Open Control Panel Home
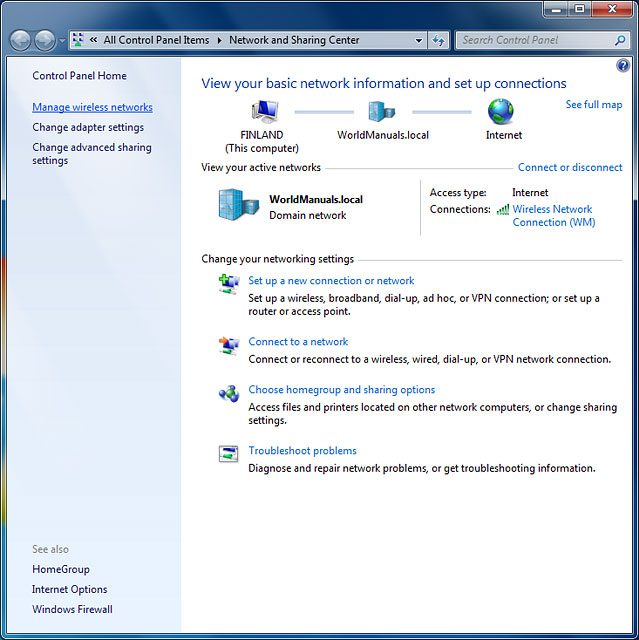Screen dimensions: 639x640 pos(79,76)
